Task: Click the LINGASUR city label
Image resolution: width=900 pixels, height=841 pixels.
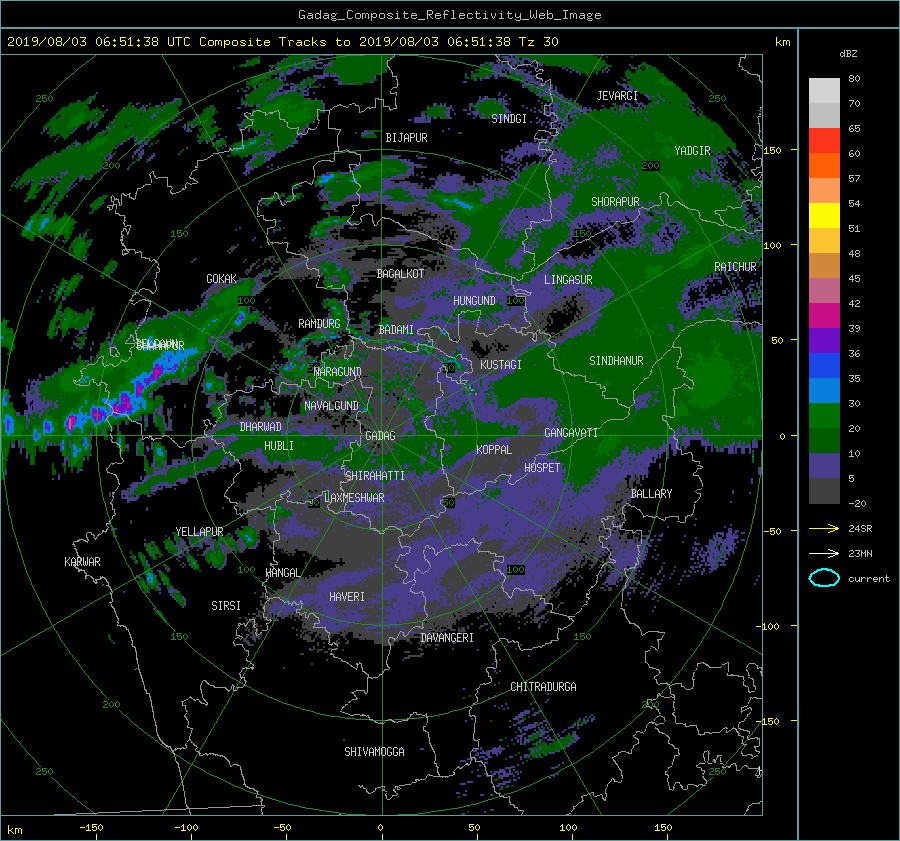Action: 568,280
